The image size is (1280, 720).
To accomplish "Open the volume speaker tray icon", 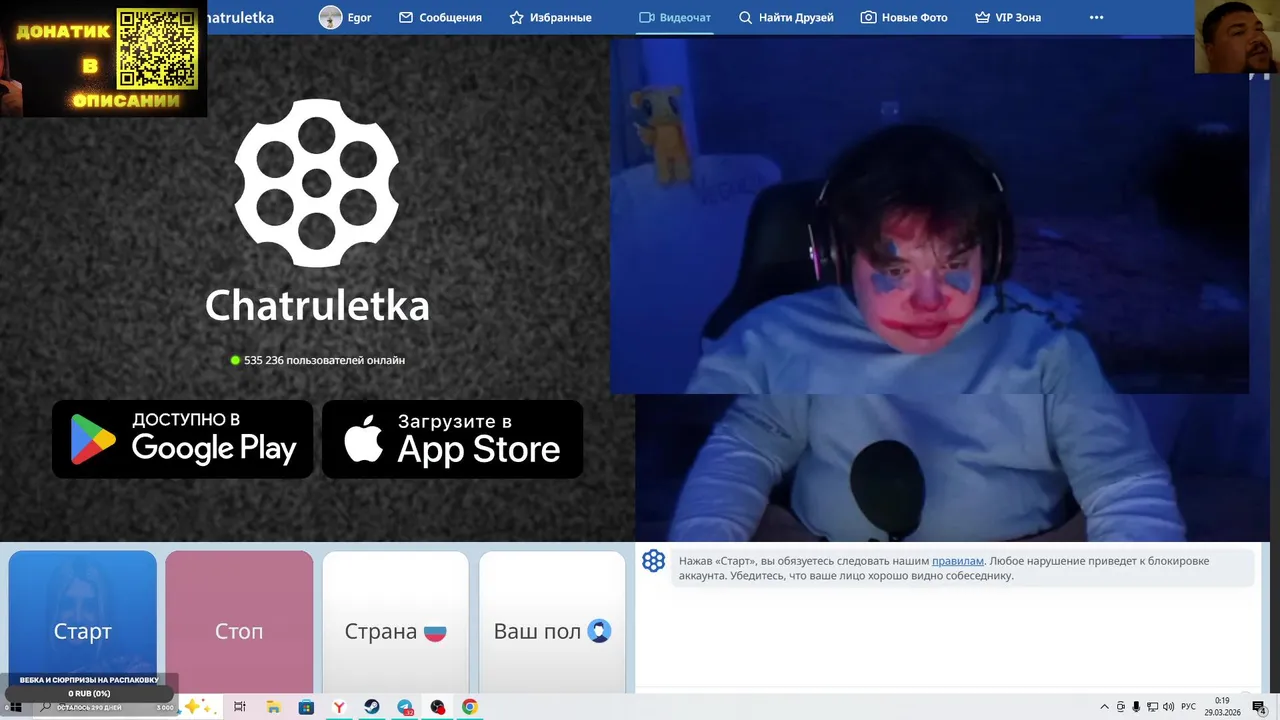I will point(1169,707).
